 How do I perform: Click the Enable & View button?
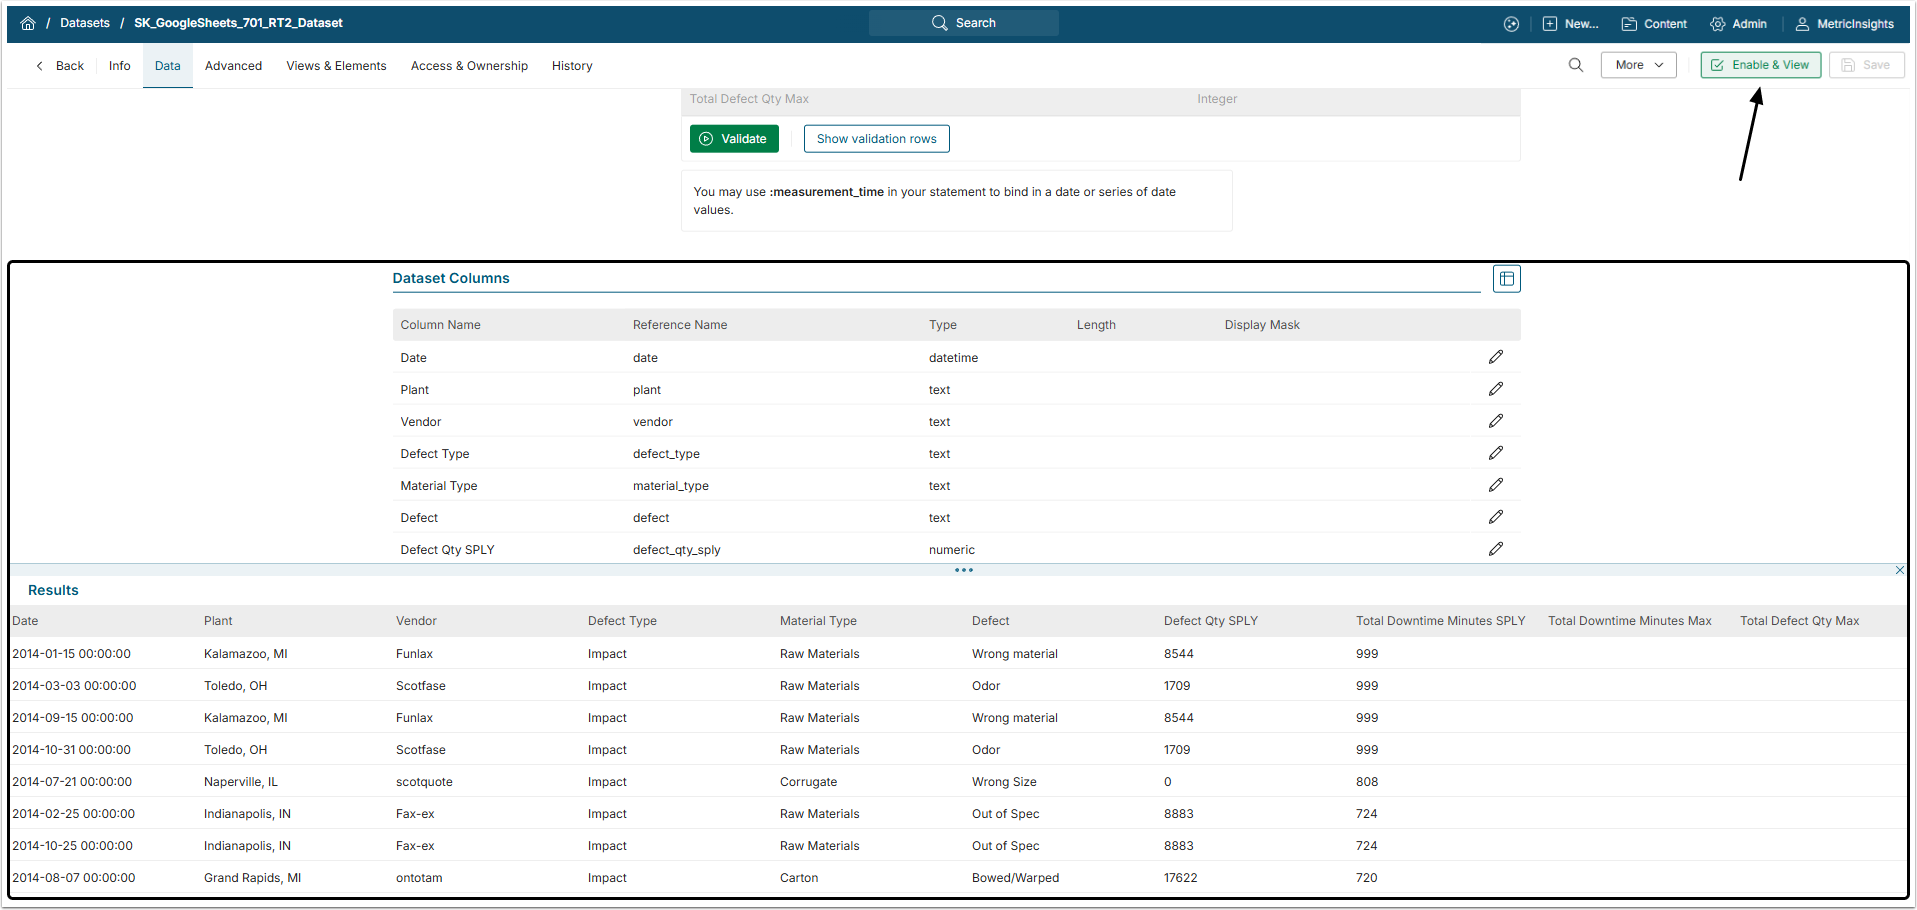[x=1760, y=65]
